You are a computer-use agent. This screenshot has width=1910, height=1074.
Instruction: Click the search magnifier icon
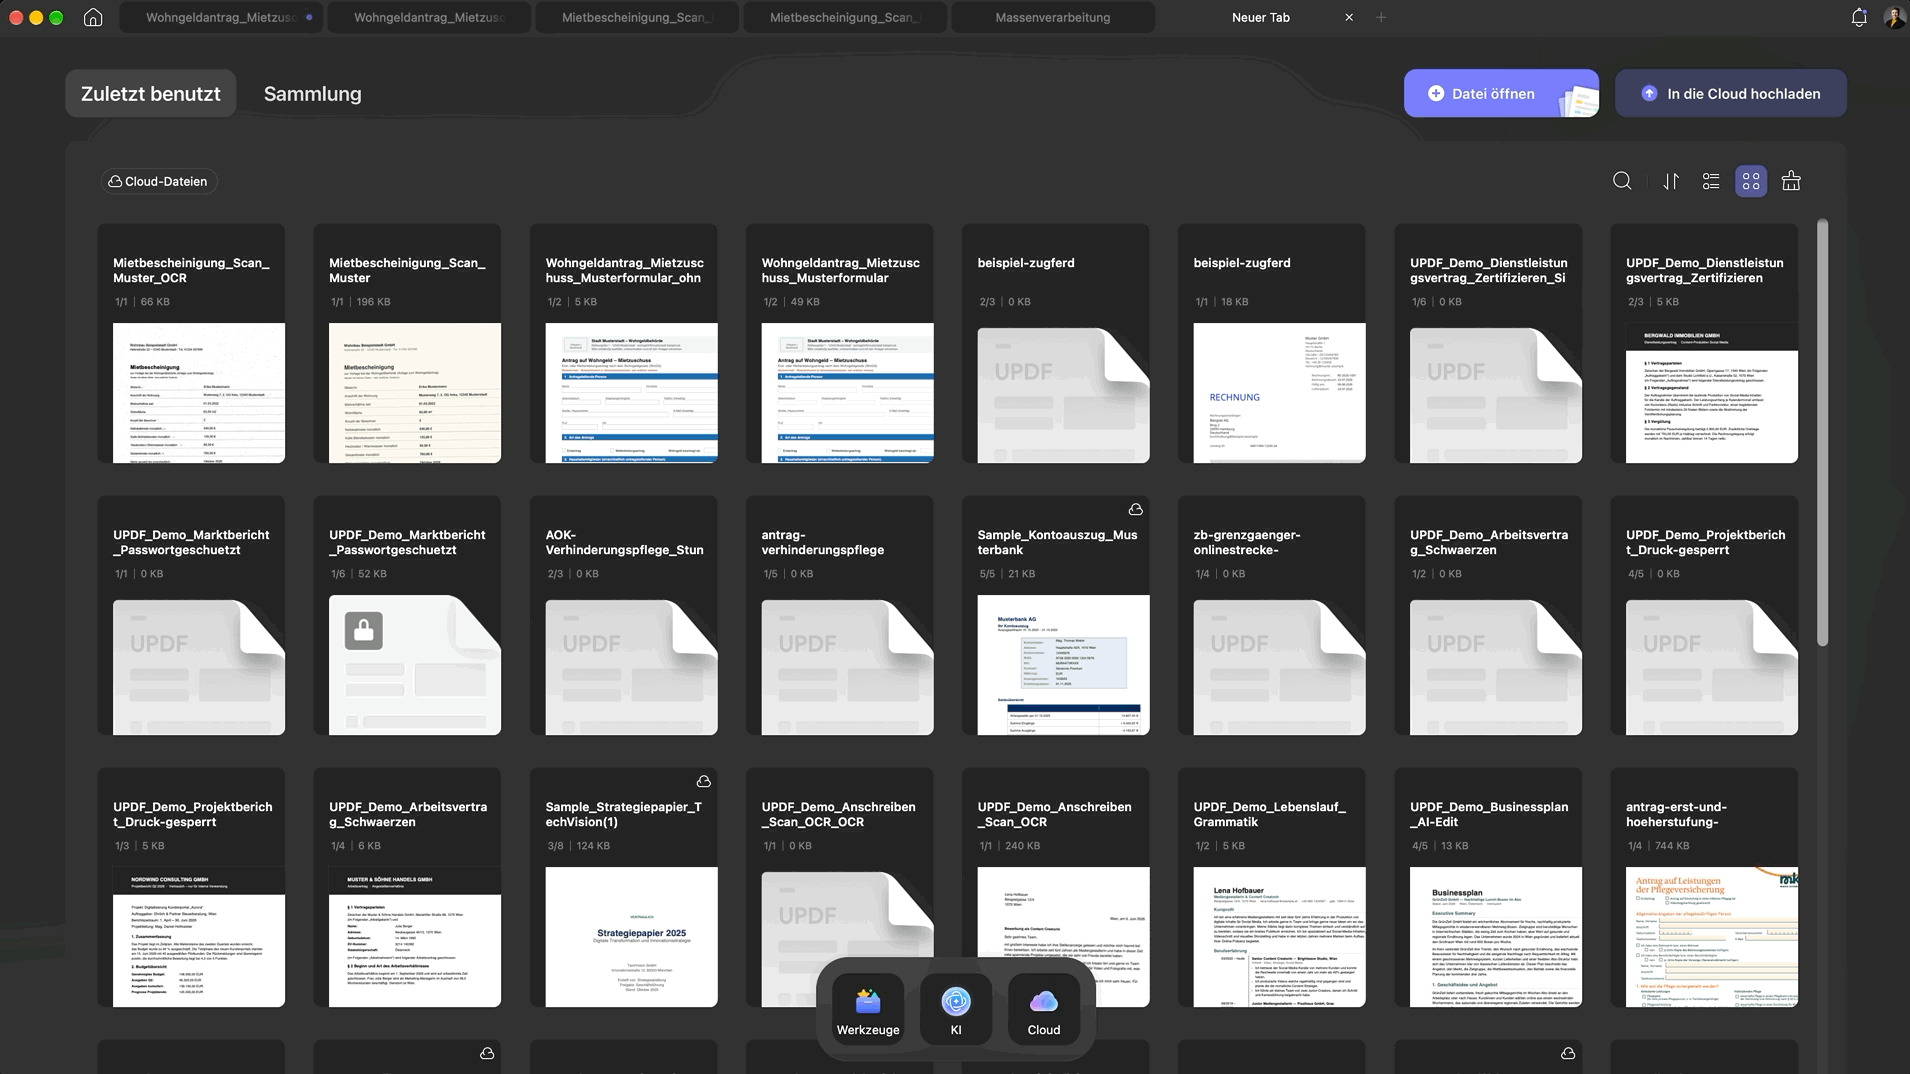[x=1622, y=181]
